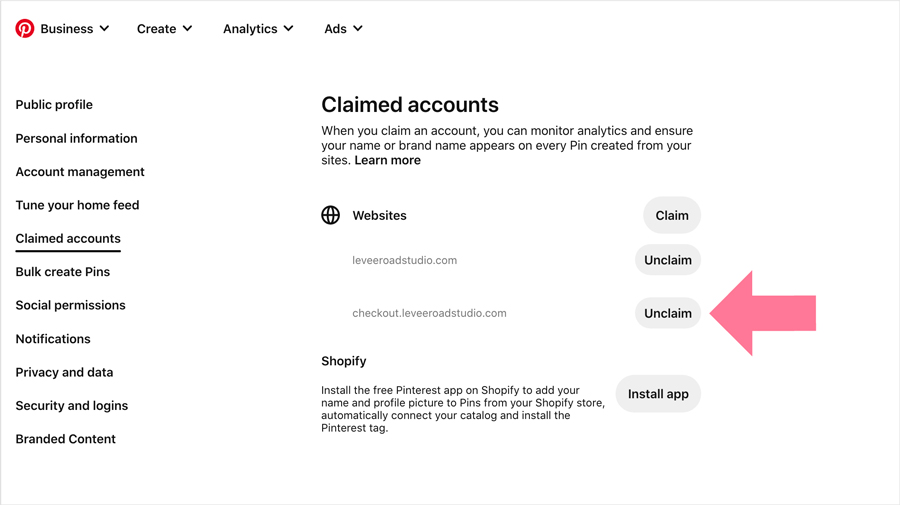Open the Create dropdown menu
The height and width of the screenshot is (505, 900).
point(165,29)
